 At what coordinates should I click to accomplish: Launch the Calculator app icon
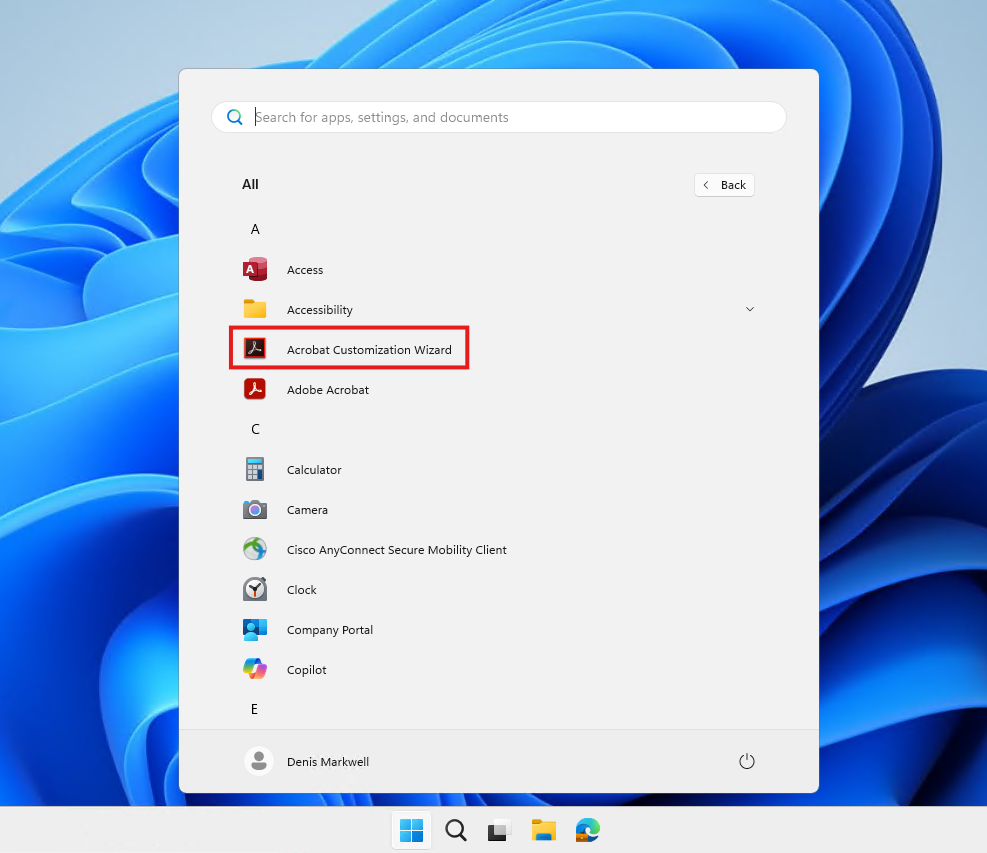tap(255, 470)
